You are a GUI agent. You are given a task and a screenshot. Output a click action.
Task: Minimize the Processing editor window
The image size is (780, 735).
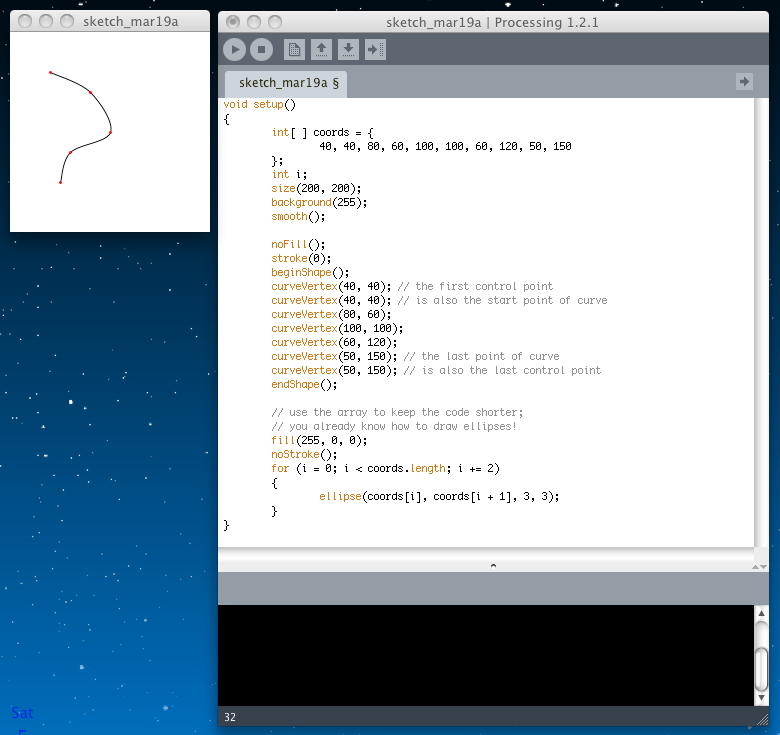tap(254, 21)
